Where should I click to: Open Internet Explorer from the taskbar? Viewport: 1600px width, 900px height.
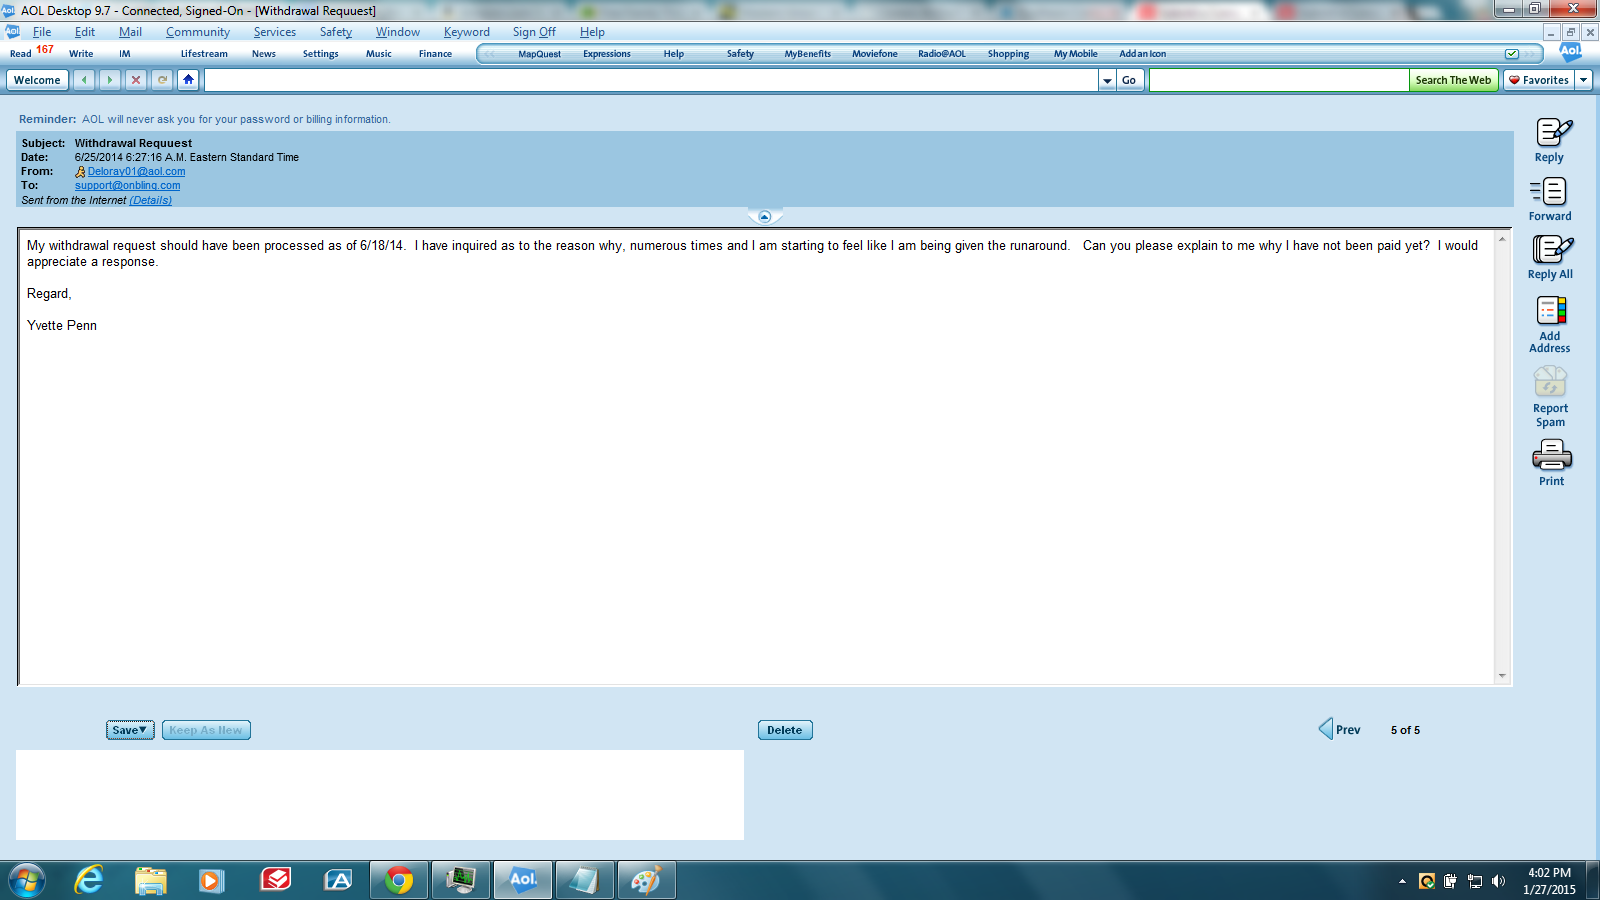click(x=89, y=880)
